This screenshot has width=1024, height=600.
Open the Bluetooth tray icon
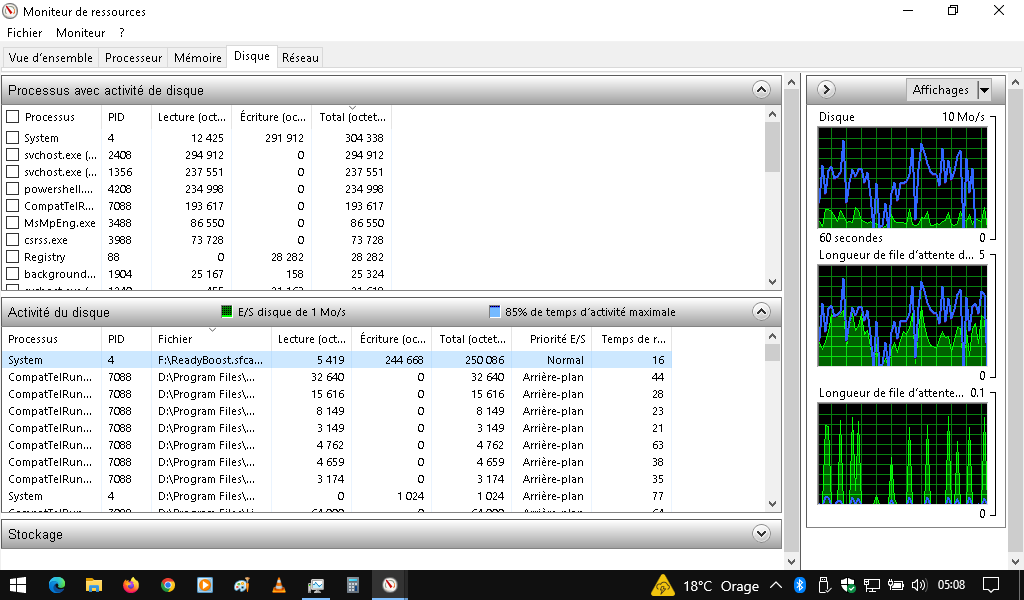pos(799,585)
